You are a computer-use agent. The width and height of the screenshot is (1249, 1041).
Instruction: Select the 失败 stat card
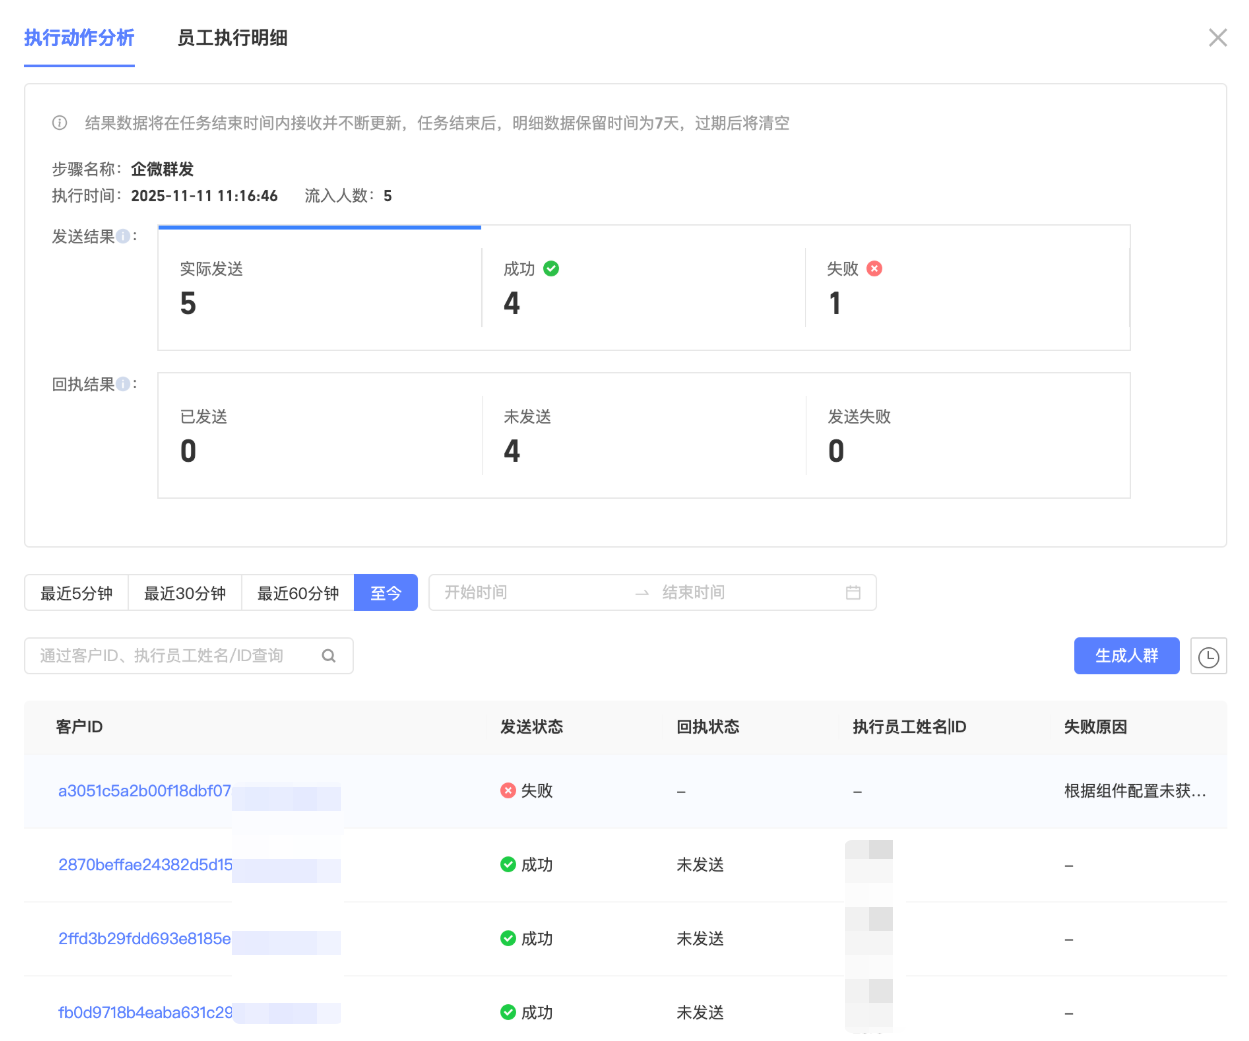[x=967, y=288]
